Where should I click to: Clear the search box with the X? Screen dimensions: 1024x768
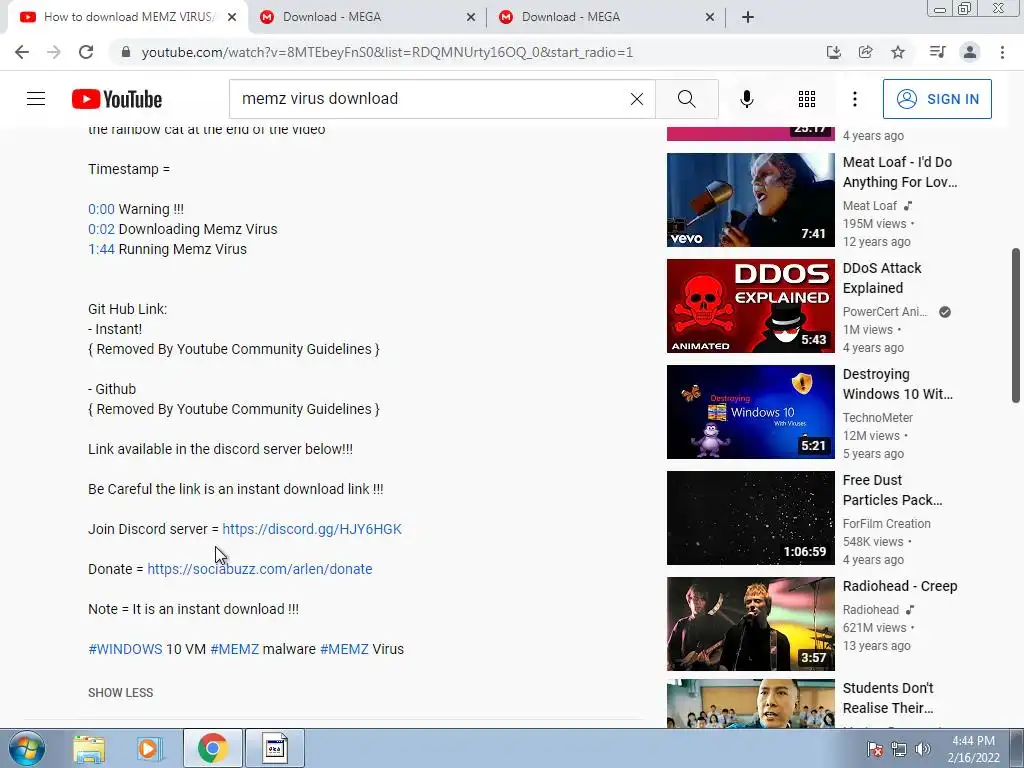pos(637,99)
